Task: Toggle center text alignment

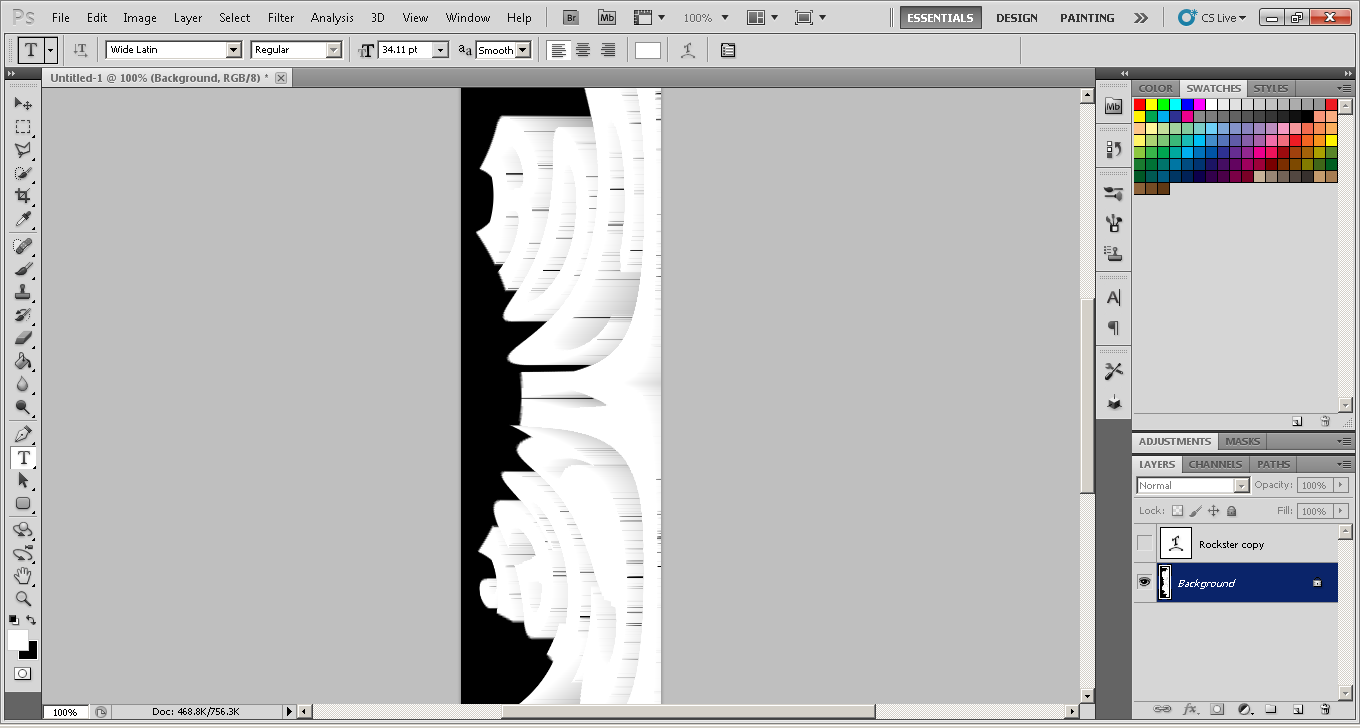Action: coord(583,50)
